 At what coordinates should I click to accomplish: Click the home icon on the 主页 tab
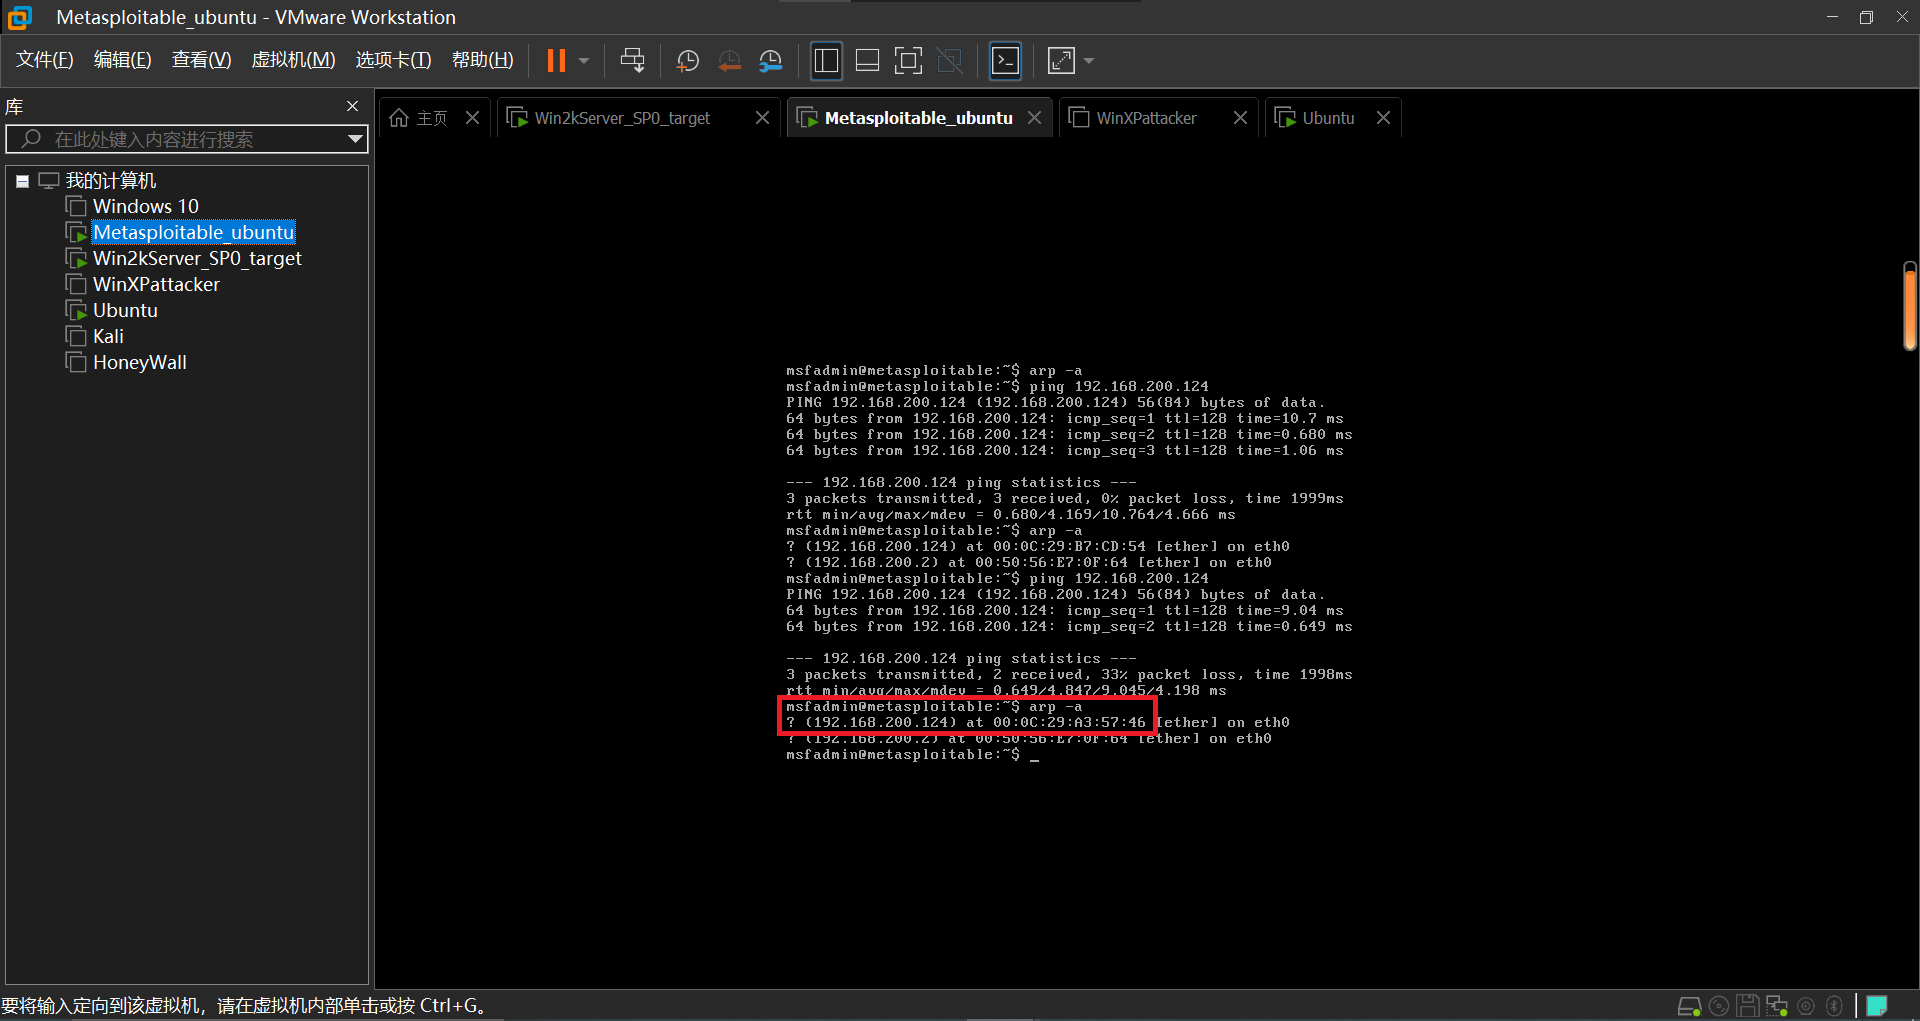tap(399, 118)
